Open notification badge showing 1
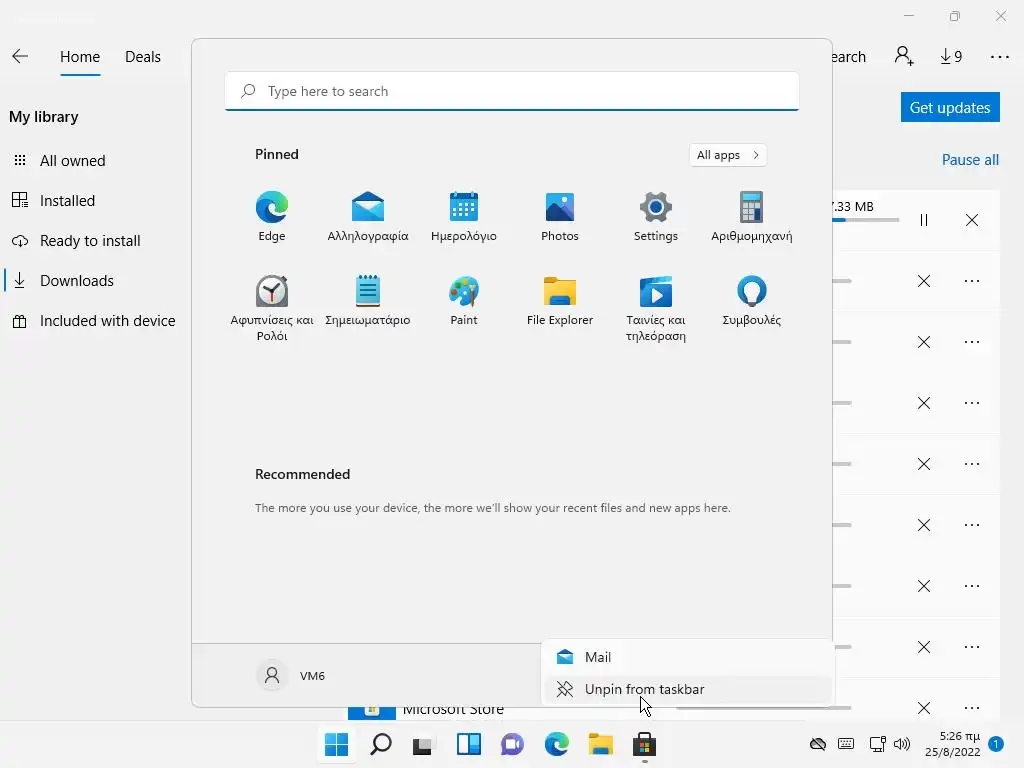 (996, 744)
